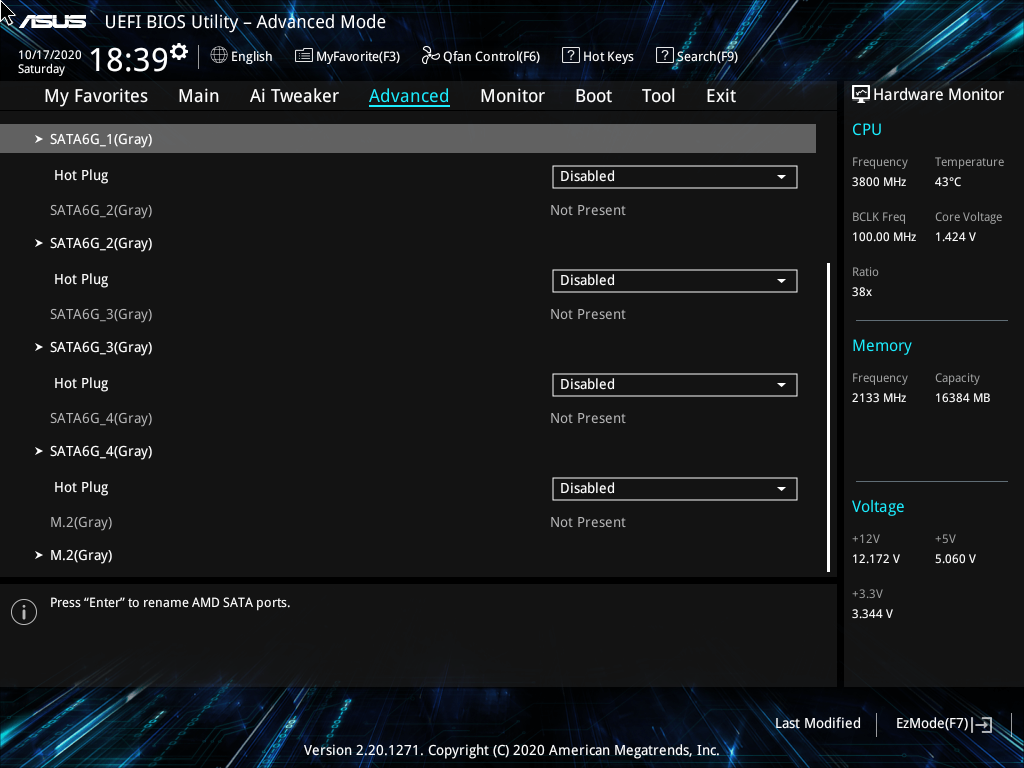Image resolution: width=1024 pixels, height=768 pixels.
Task: Click the 5.060 V reading
Action: click(x=955, y=559)
